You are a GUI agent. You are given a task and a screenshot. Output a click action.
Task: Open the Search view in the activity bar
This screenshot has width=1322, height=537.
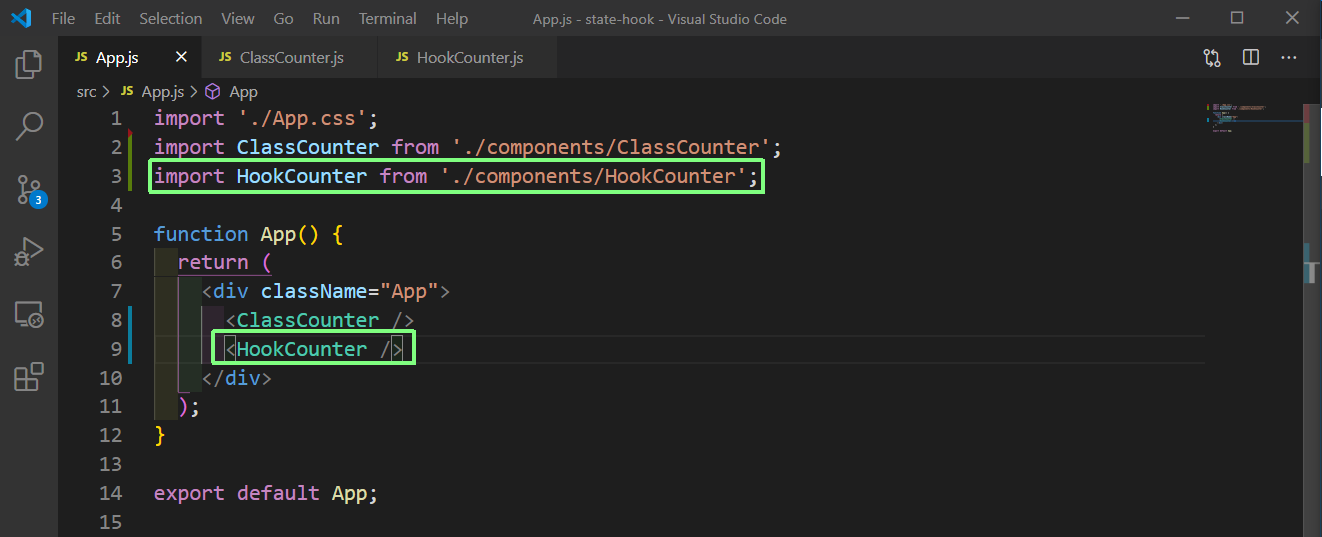29,126
